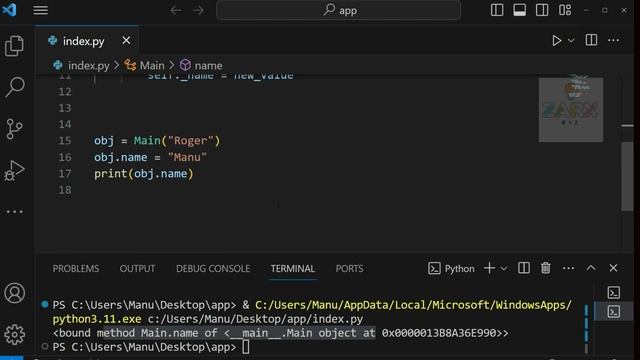The height and width of the screenshot is (360, 640).
Task: Switch to the DEBUG CONSOLE tab
Action: pos(213,269)
